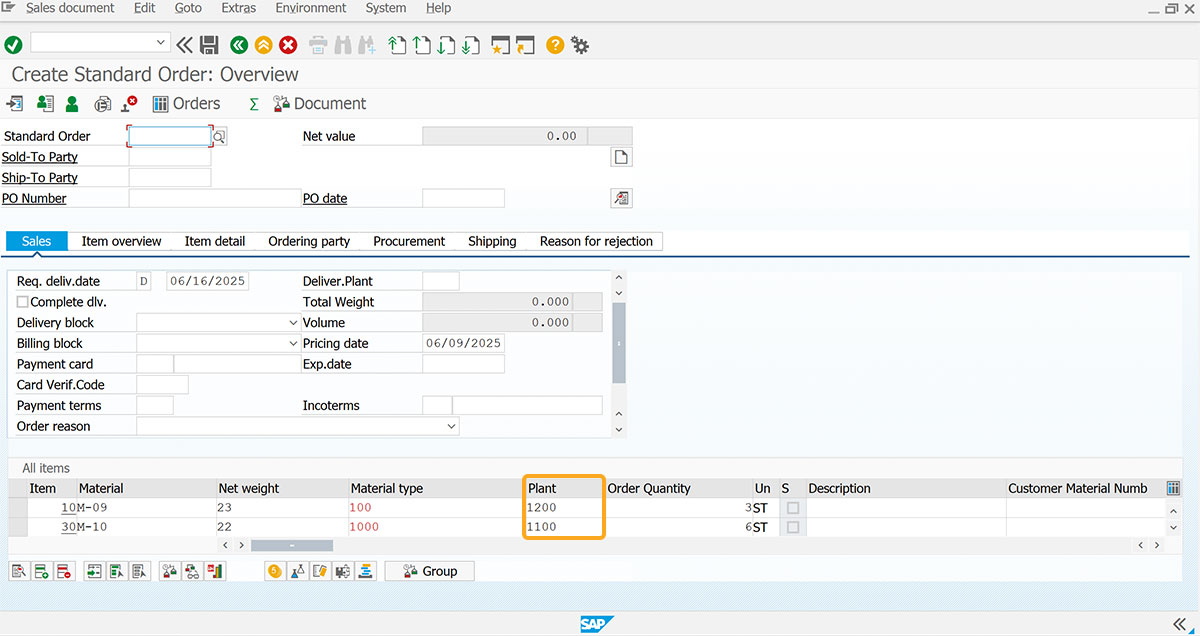Open the Delivery block dropdown

(293, 323)
